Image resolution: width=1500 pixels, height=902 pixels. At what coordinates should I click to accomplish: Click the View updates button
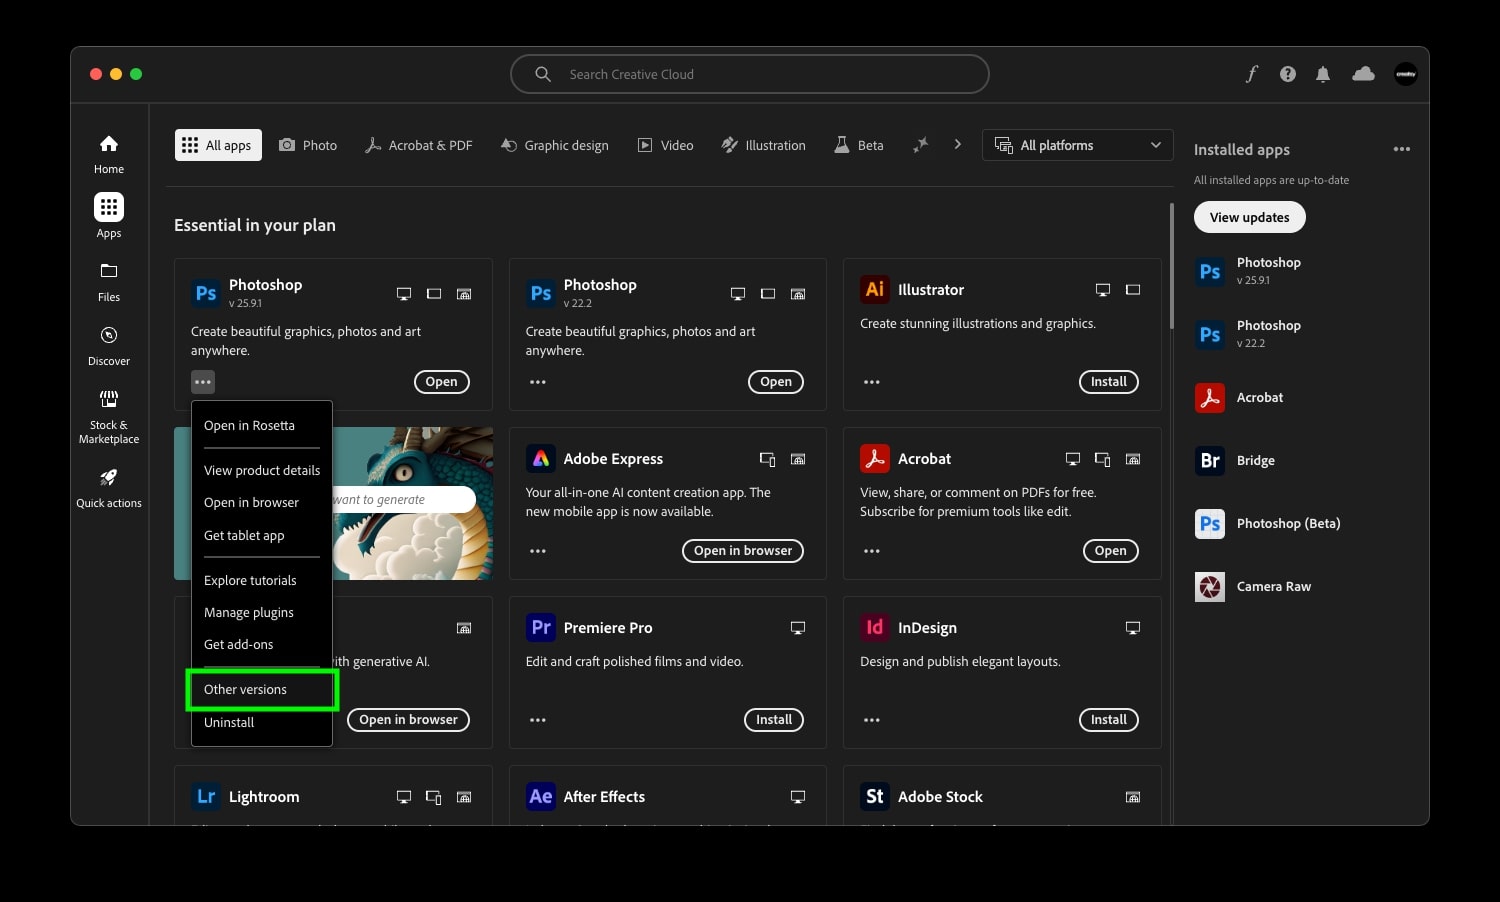pyautogui.click(x=1249, y=217)
